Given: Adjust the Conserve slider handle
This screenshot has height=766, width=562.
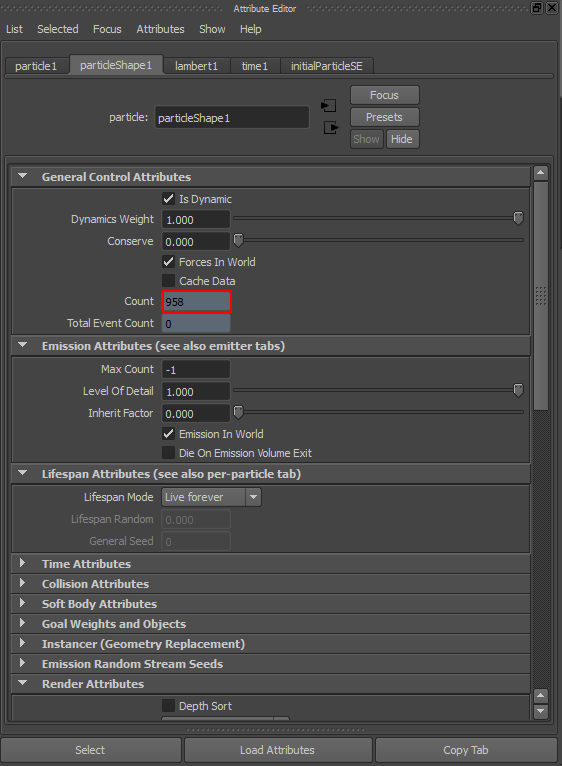Looking at the screenshot, I should [238, 240].
